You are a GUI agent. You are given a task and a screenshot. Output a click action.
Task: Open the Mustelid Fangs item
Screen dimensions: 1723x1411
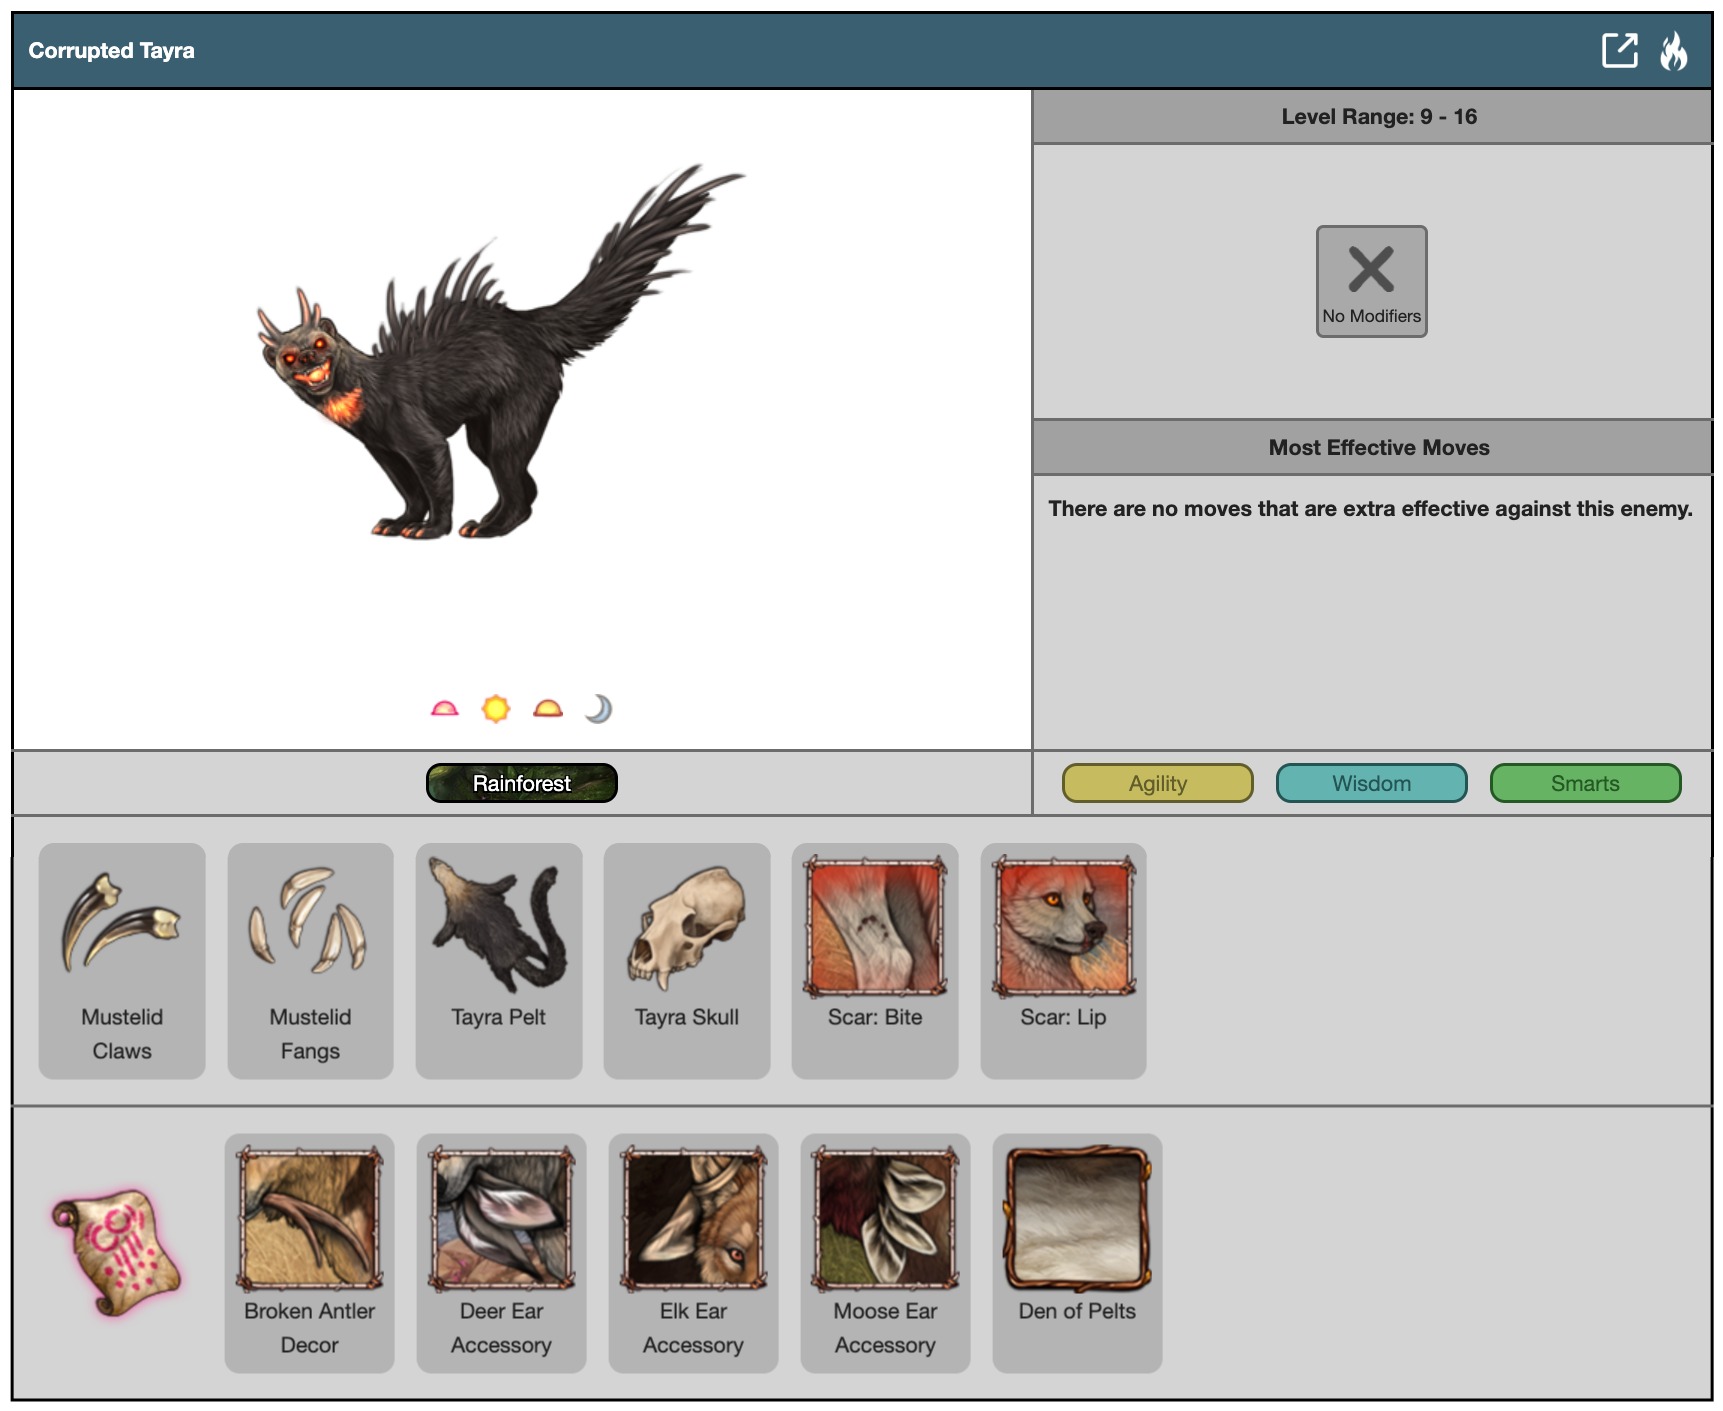[310, 960]
